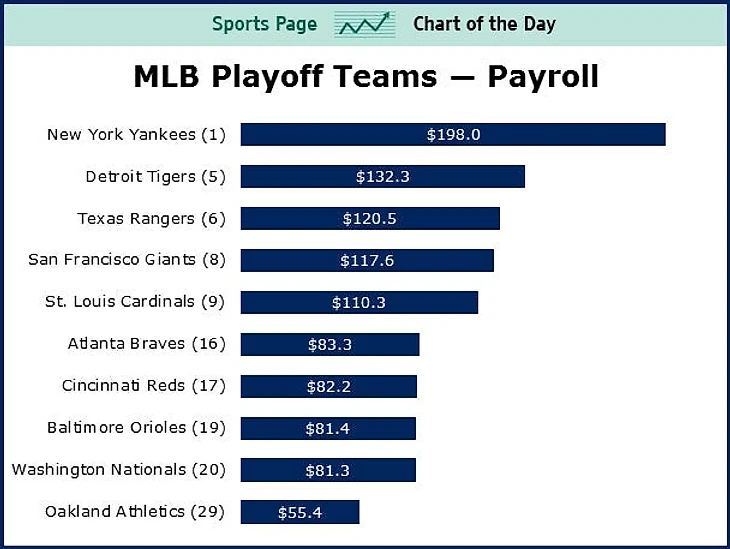Click the Sports Page header text

coord(264,24)
